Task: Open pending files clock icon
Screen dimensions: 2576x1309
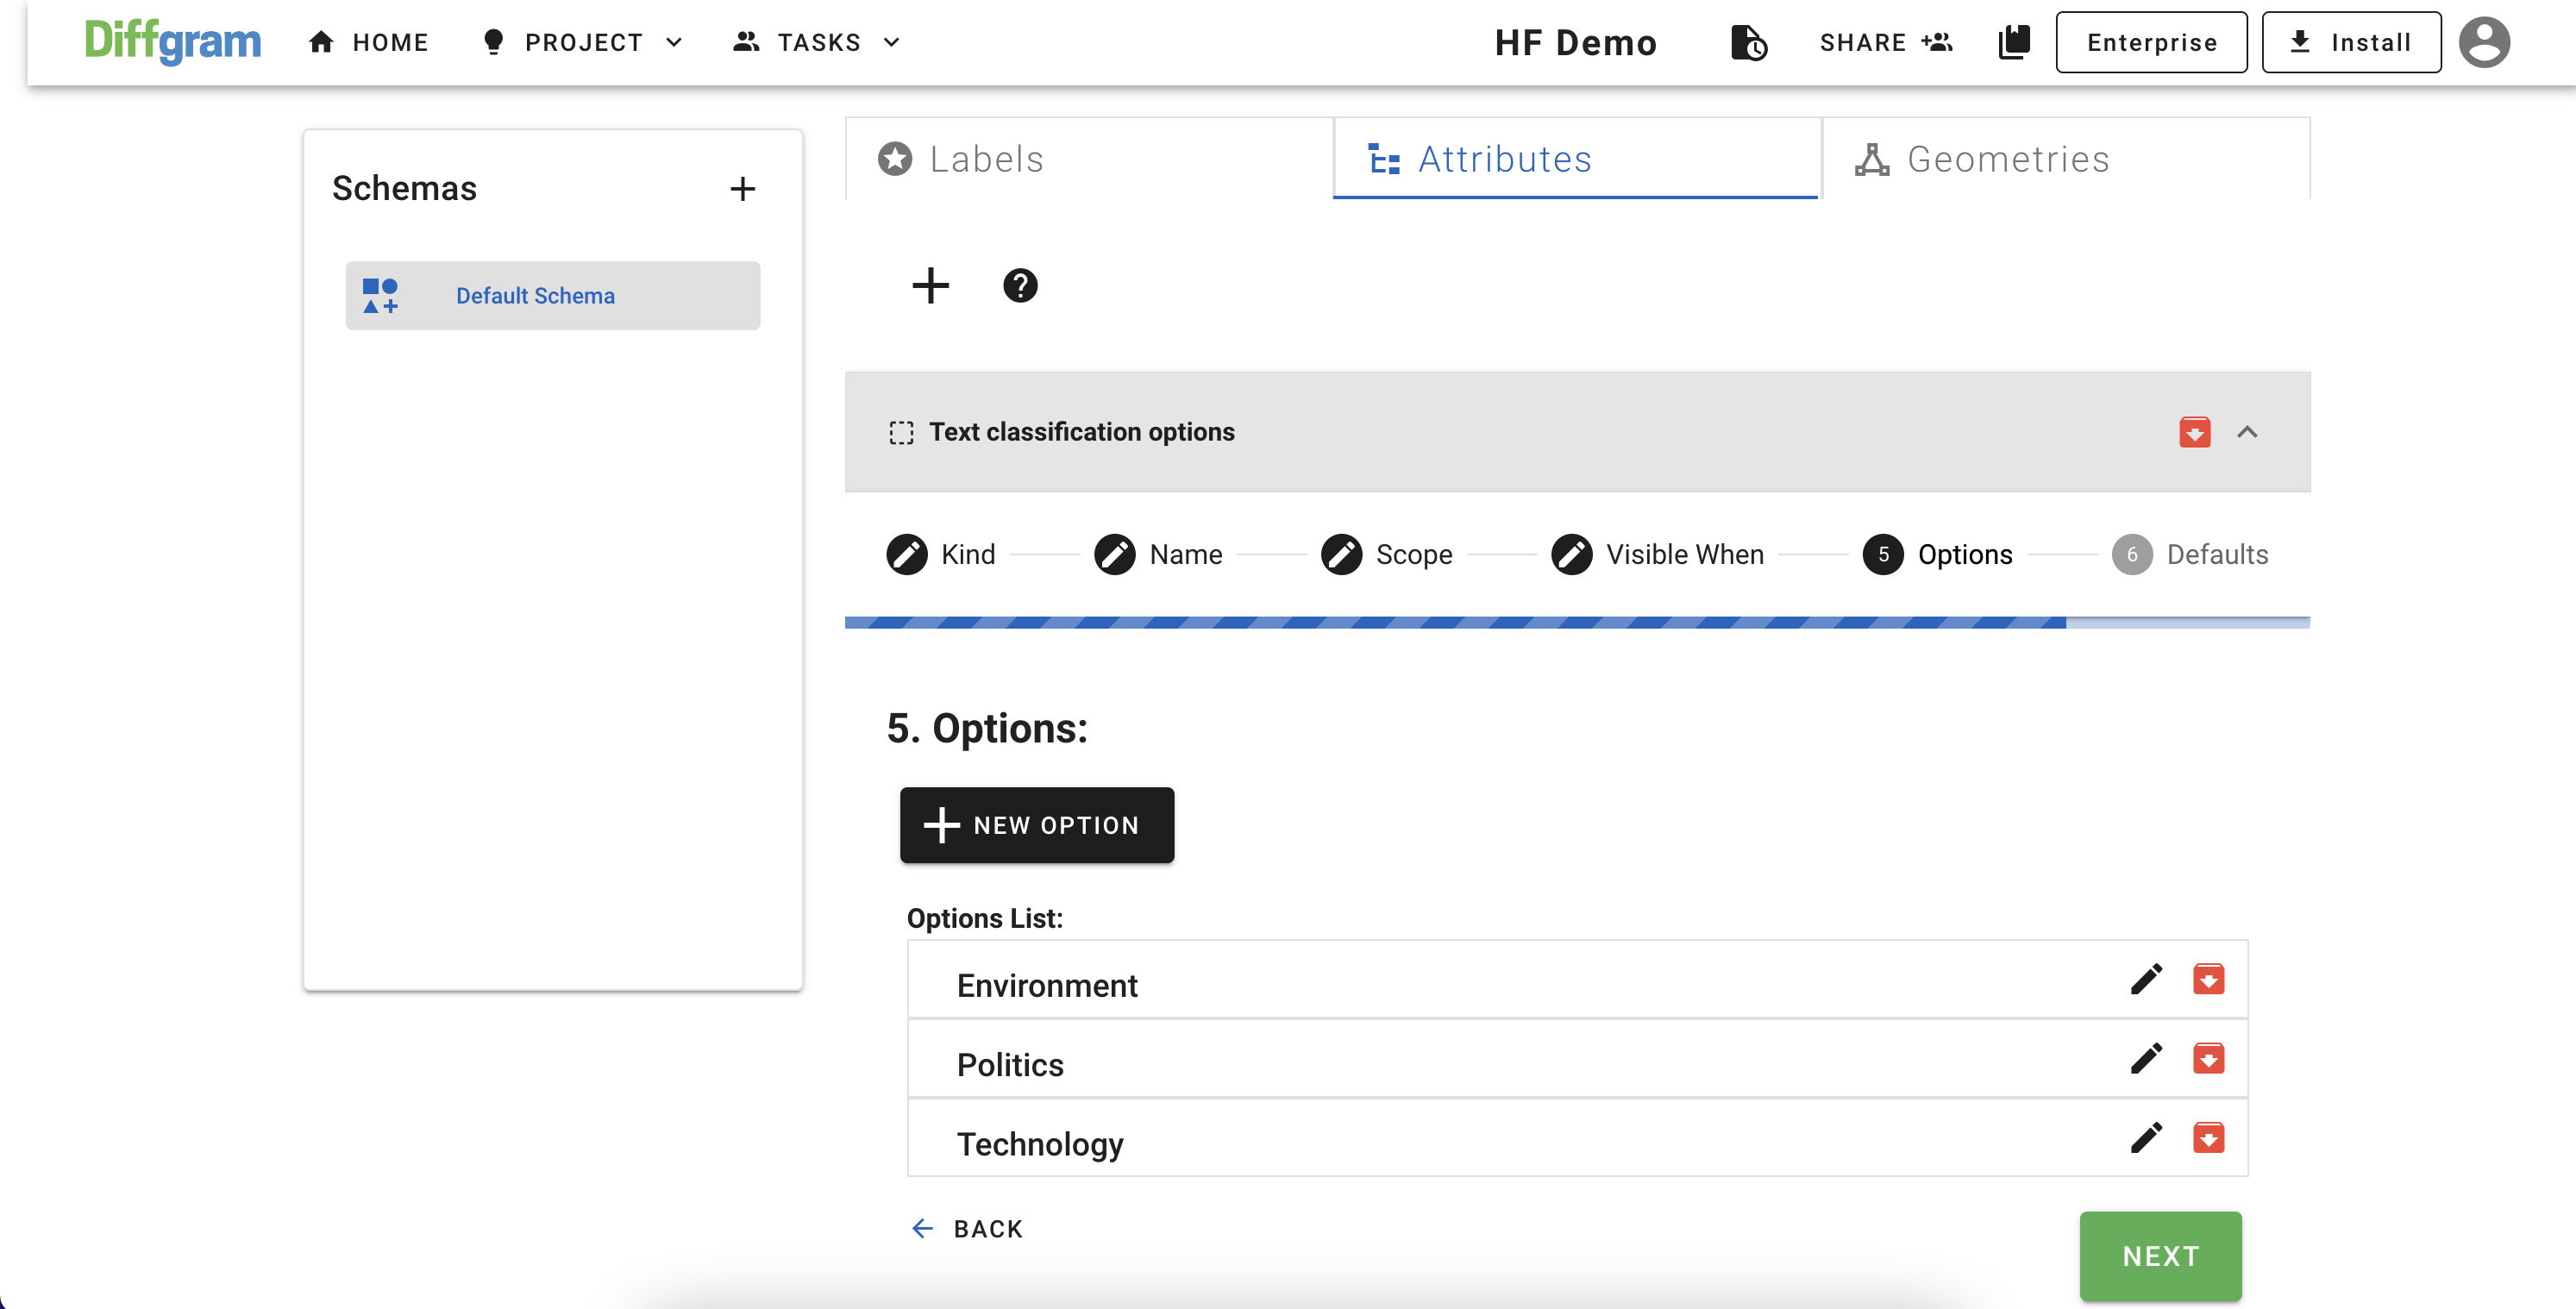Action: tap(1748, 42)
